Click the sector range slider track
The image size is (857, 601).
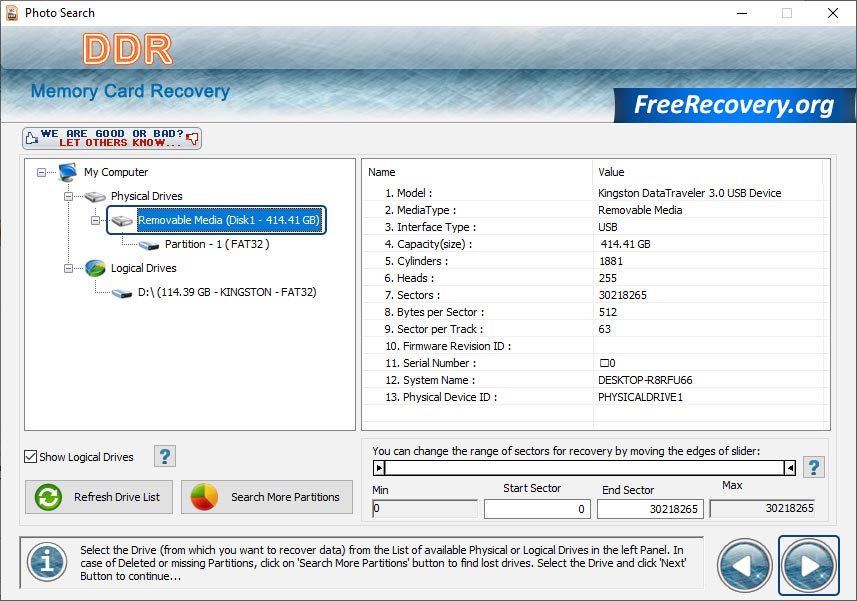[584, 468]
